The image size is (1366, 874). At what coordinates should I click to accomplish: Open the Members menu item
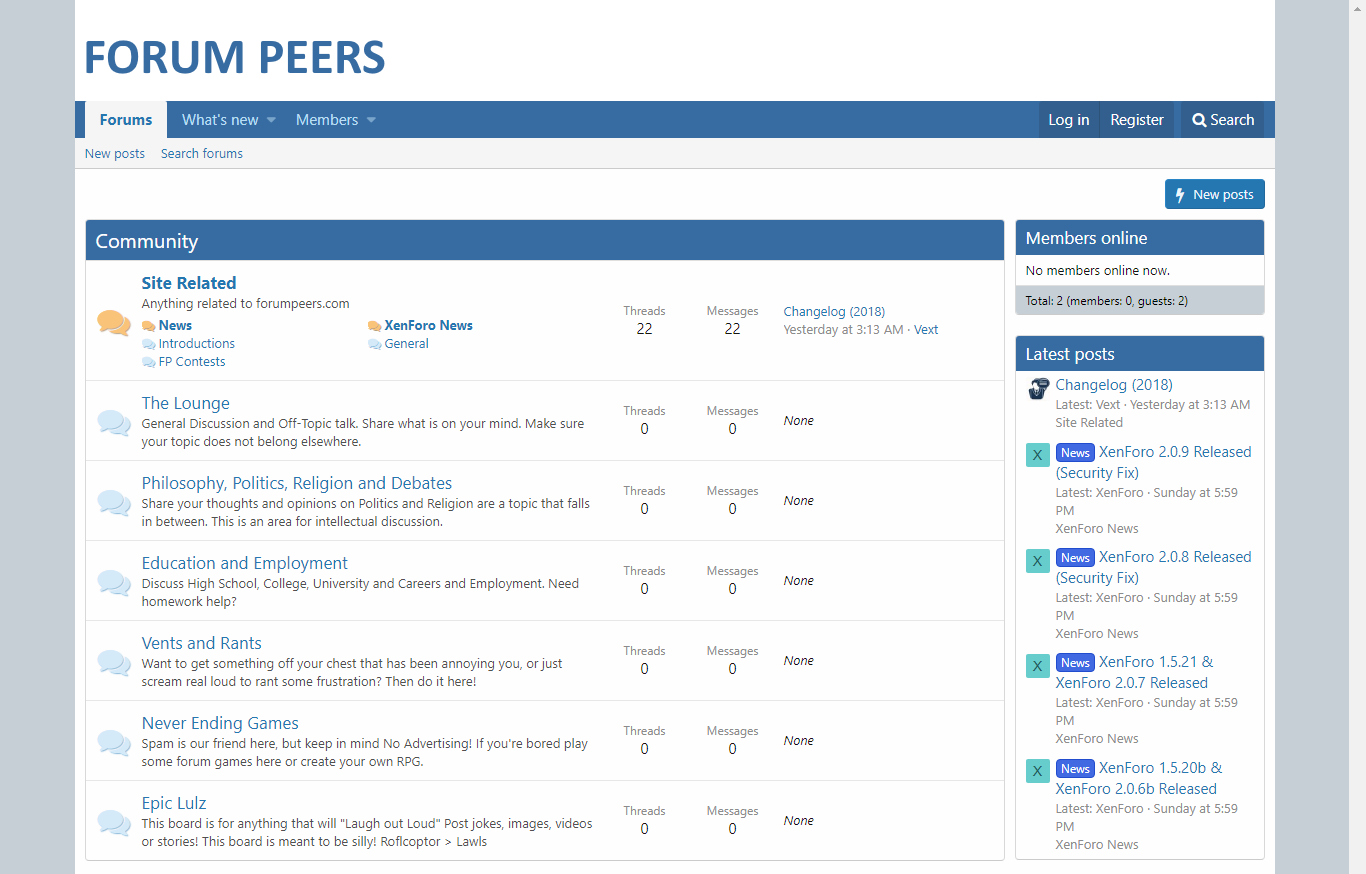[326, 120]
